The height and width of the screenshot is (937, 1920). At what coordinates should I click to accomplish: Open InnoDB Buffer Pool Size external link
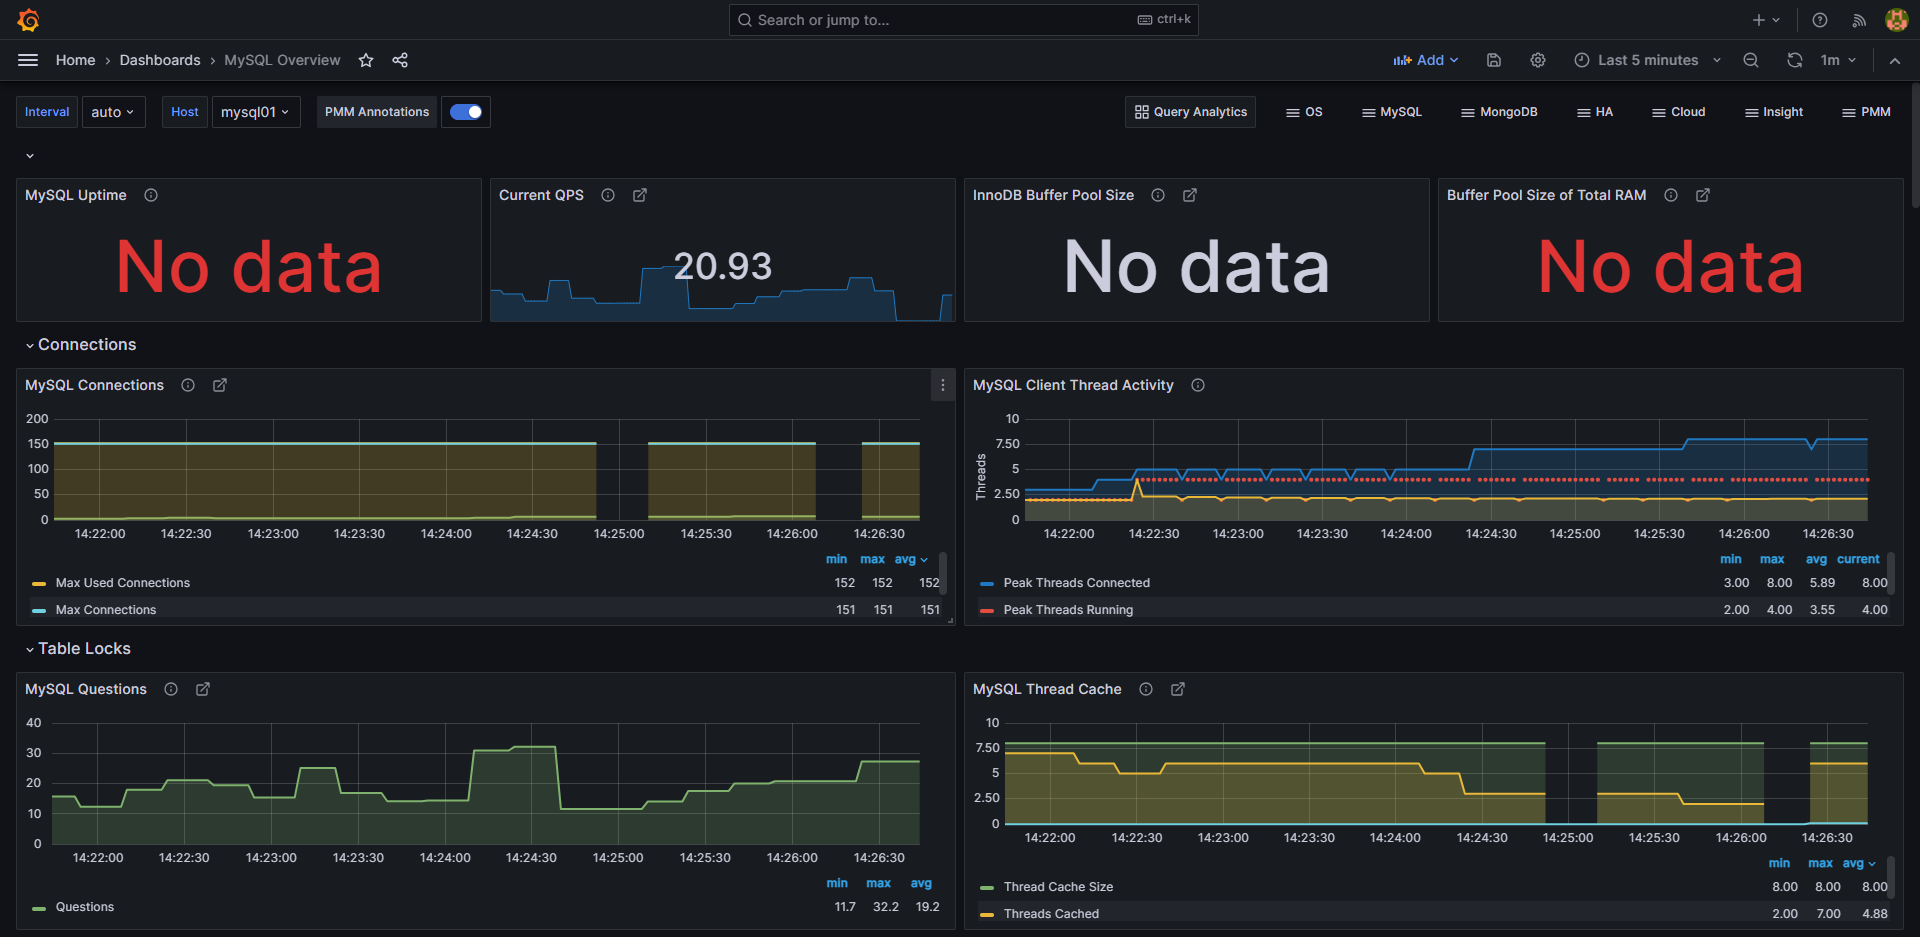click(1190, 195)
